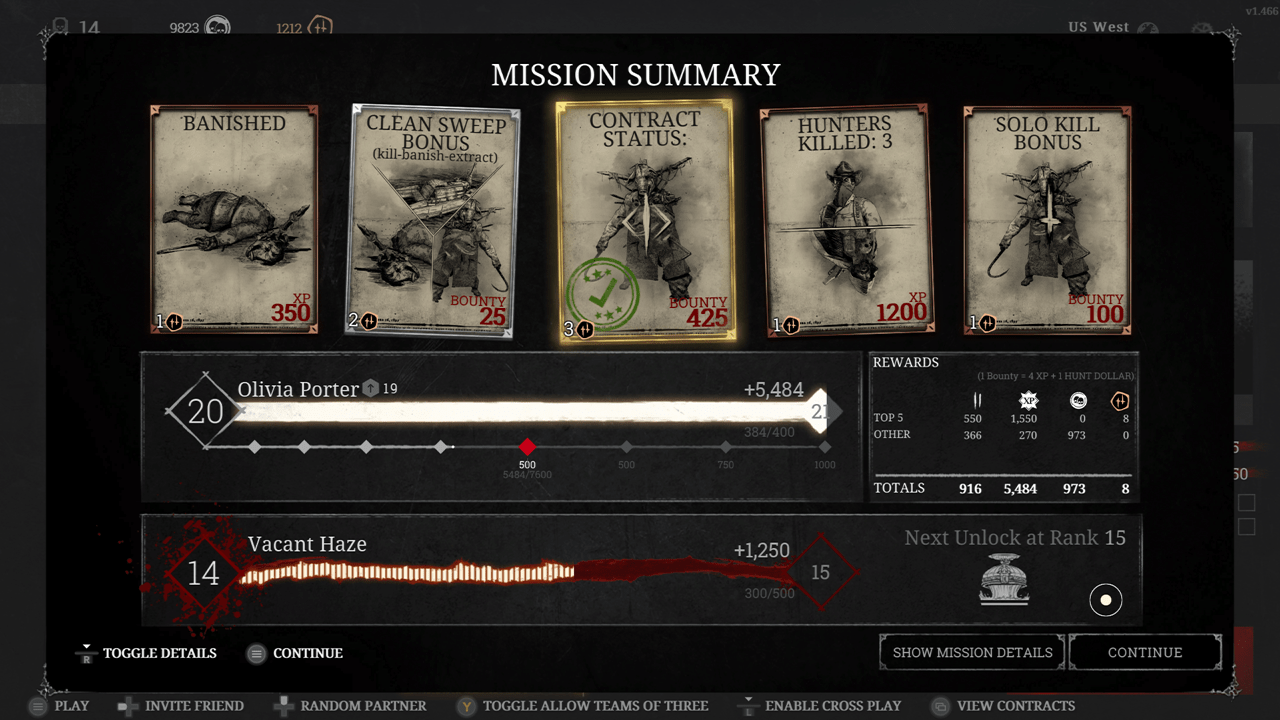Viewport: 1280px width, 720px height.
Task: Click the Next Unlock at Rank 15 text
Action: click(x=1015, y=538)
